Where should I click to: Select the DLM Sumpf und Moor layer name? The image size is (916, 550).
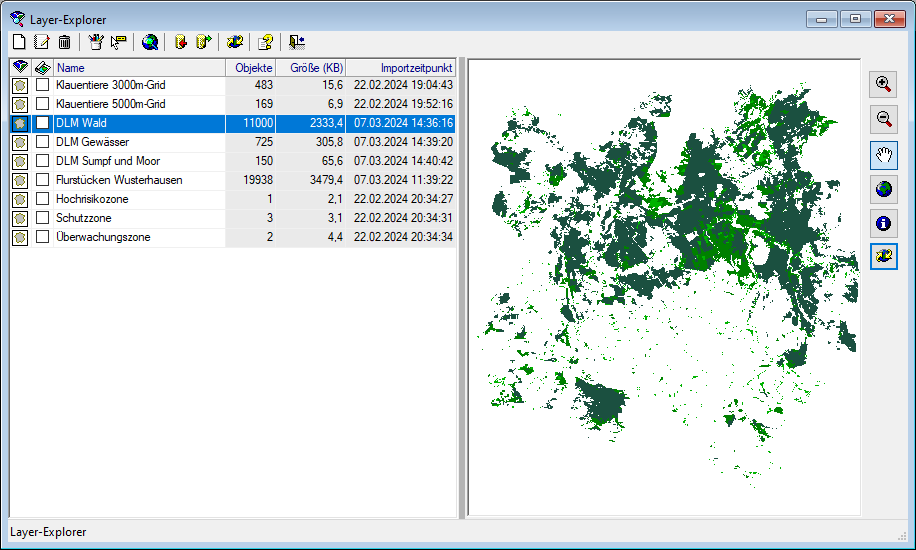point(108,161)
